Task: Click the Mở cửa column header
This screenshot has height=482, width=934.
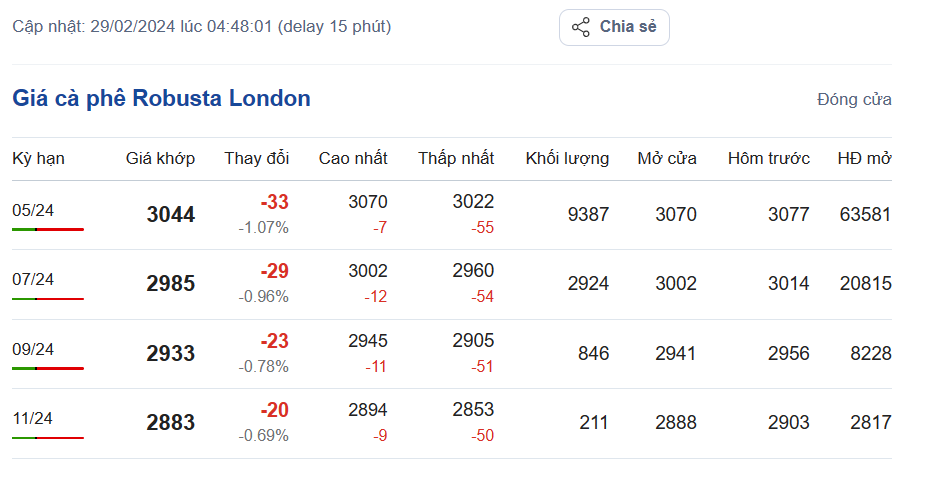Action: click(667, 158)
